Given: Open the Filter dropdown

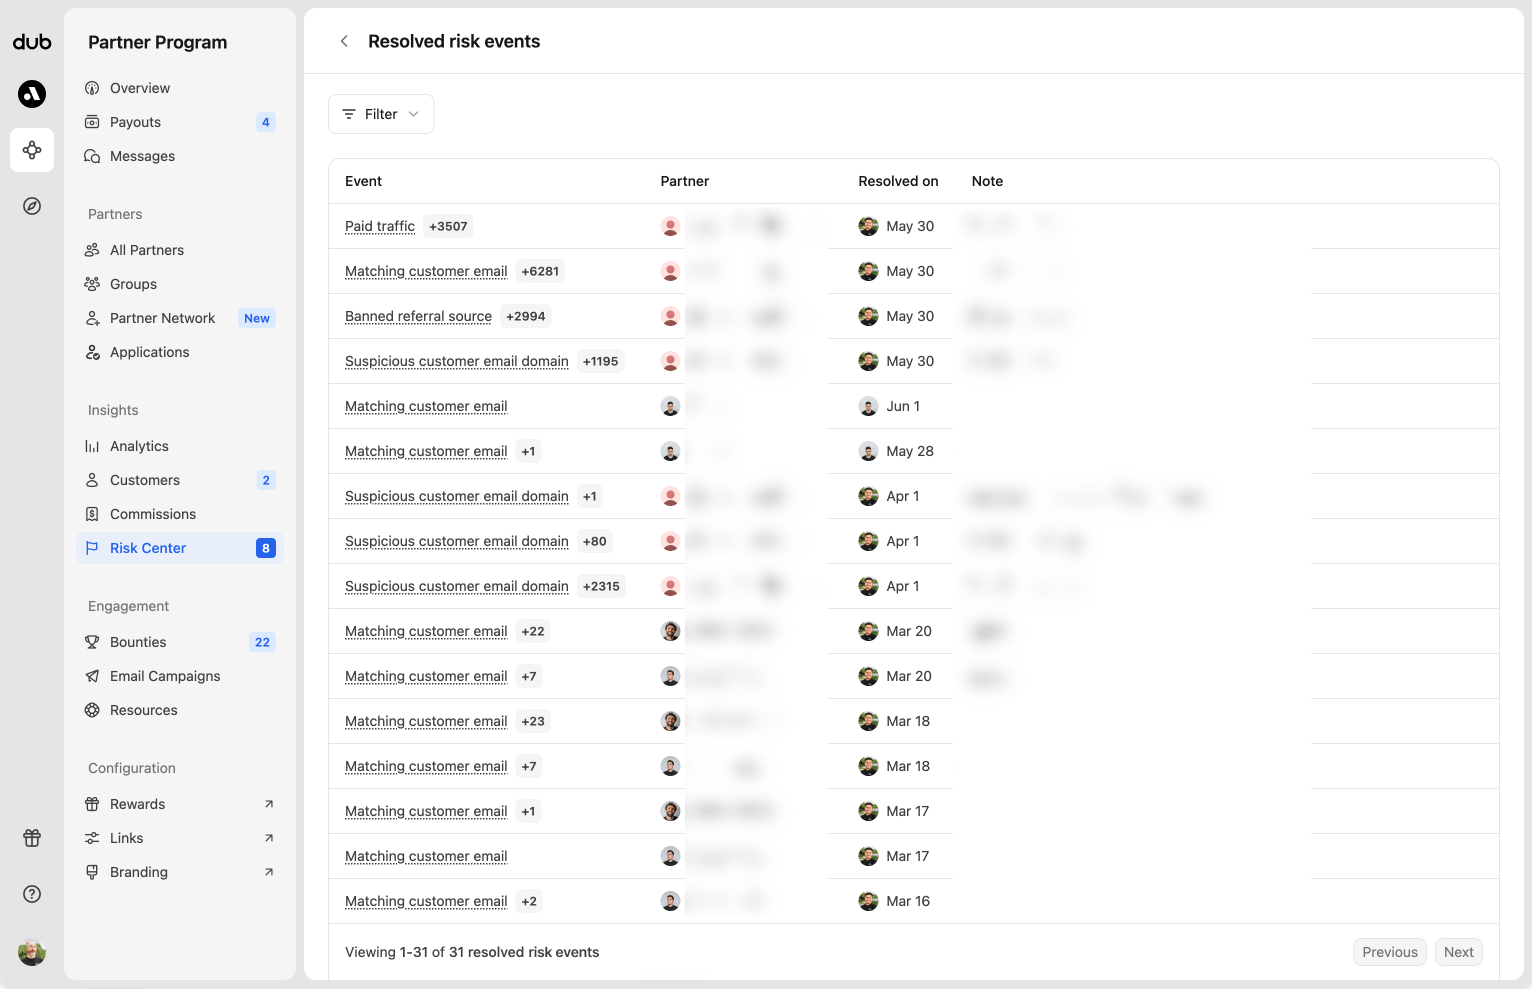Looking at the screenshot, I should click(381, 114).
